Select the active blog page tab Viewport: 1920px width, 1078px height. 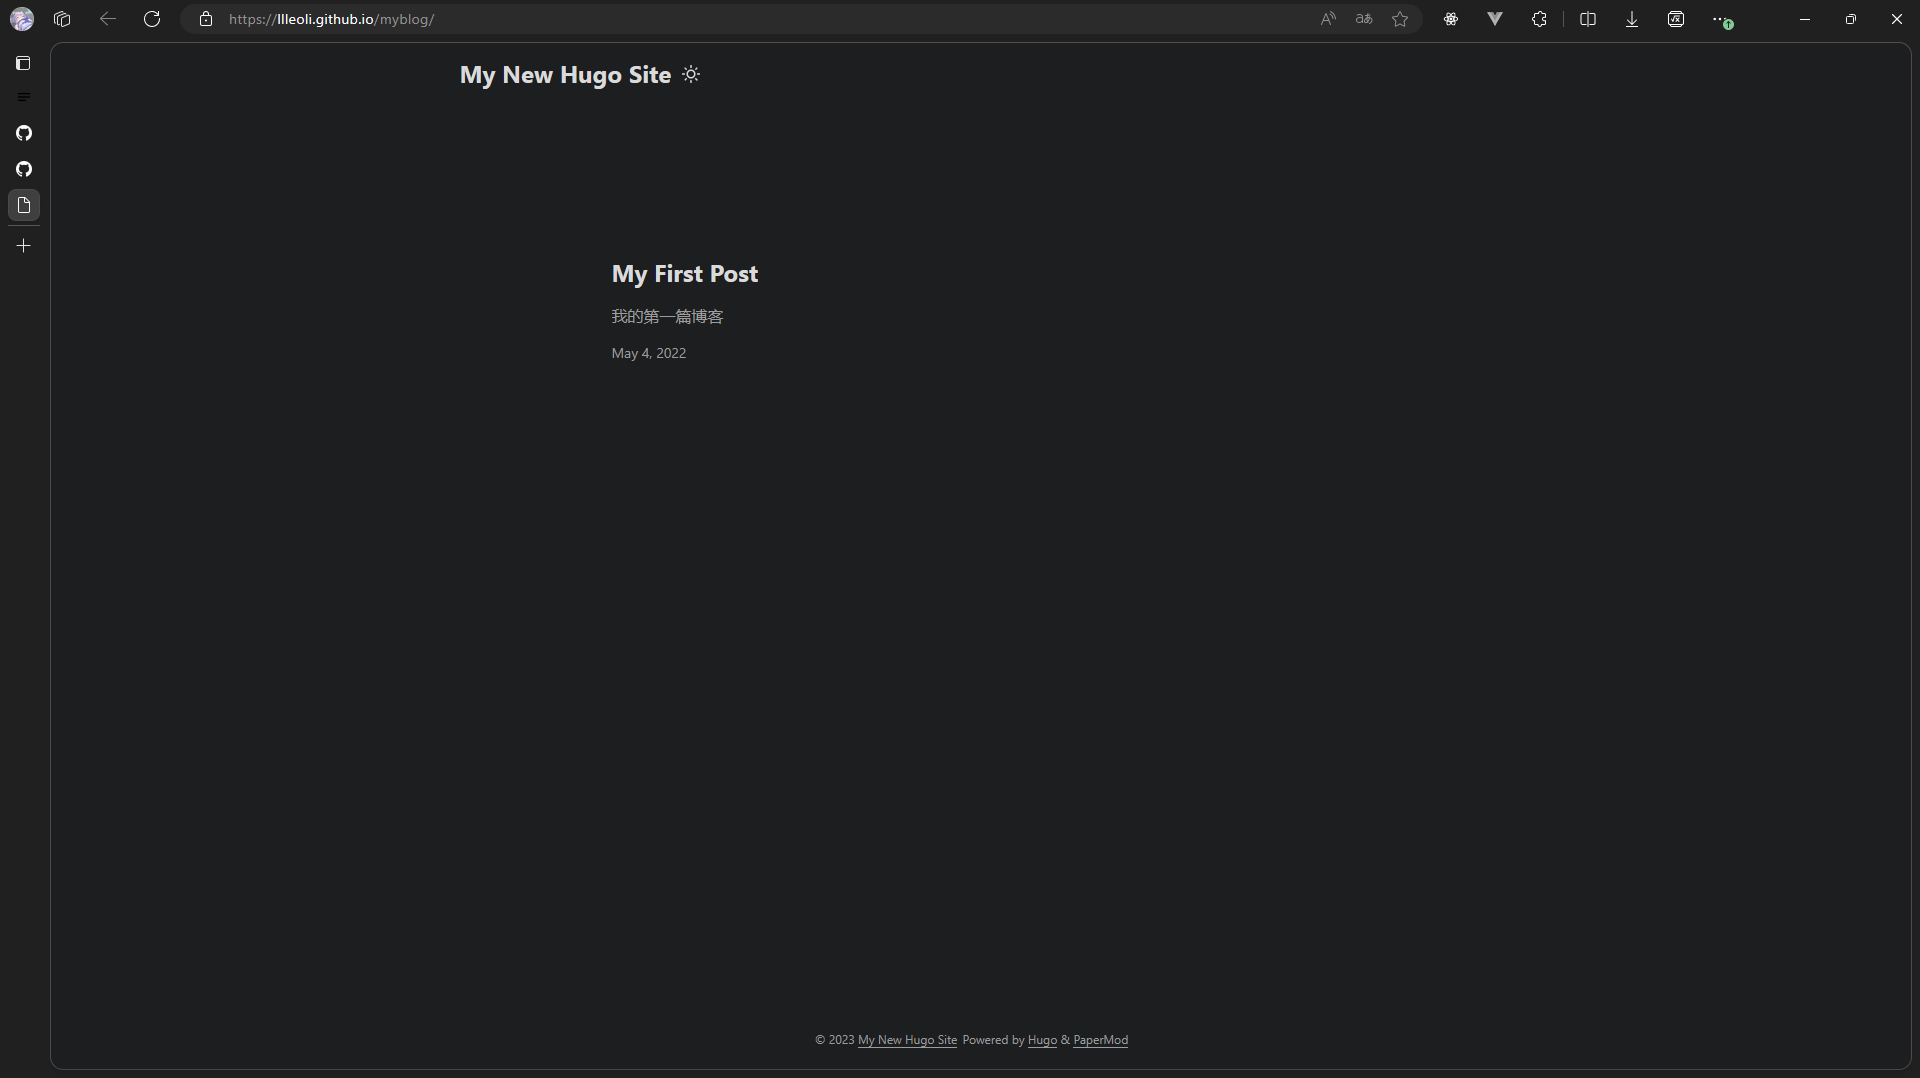[24, 205]
